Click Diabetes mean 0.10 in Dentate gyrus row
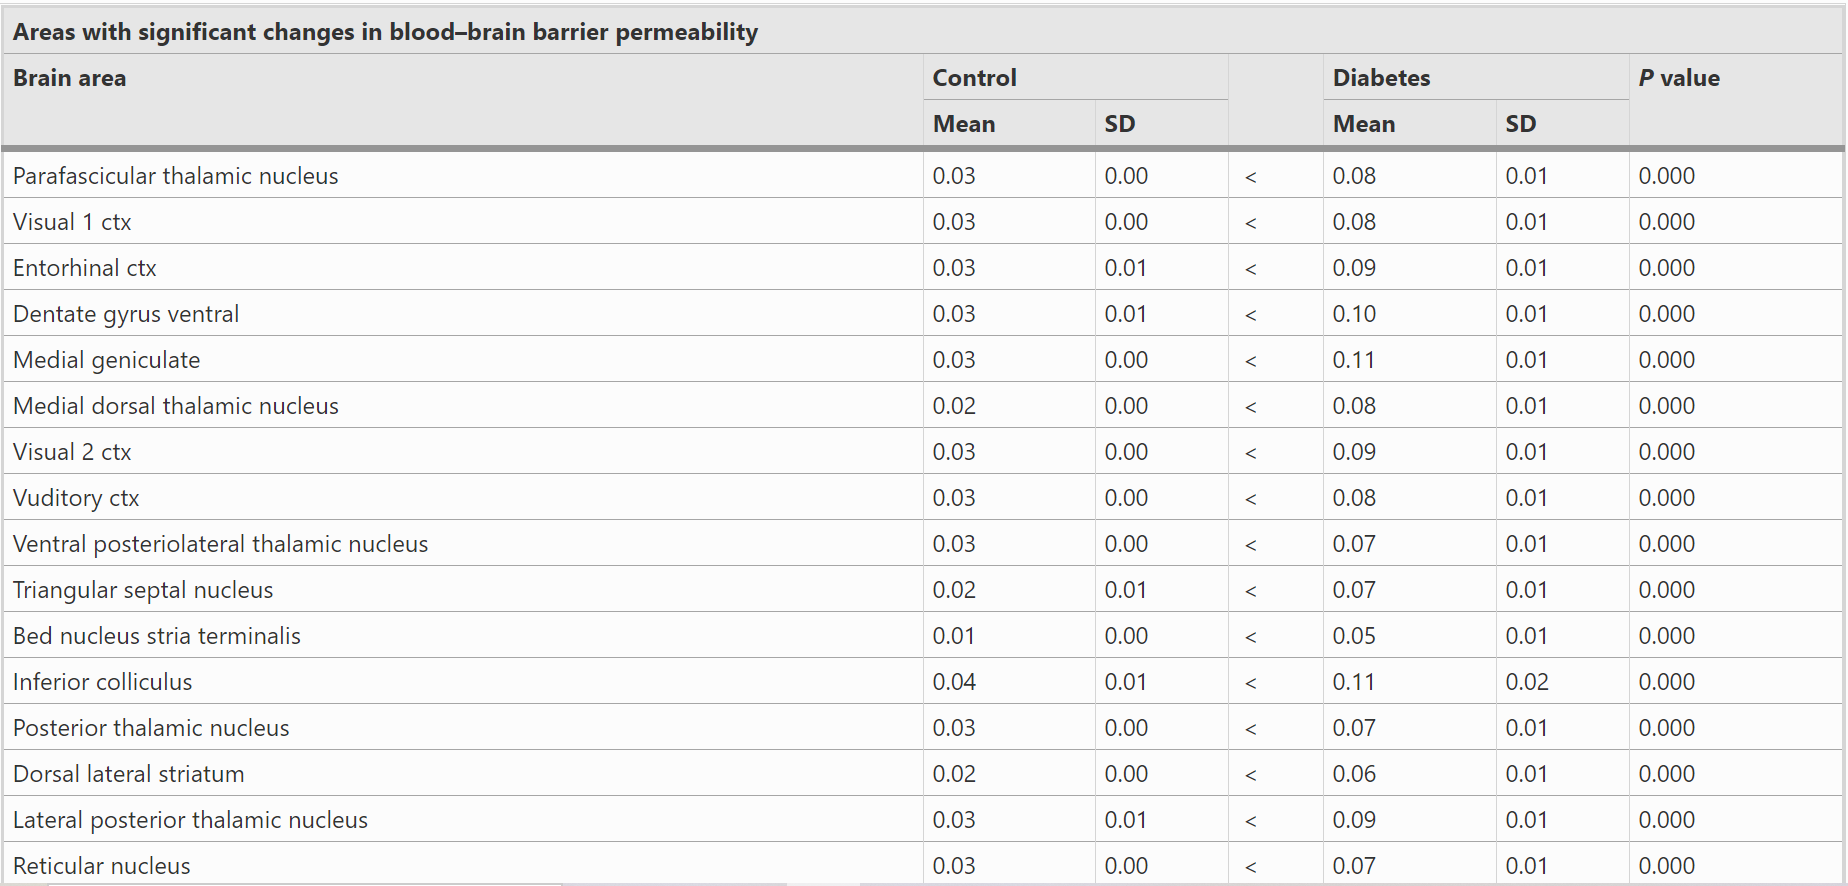This screenshot has height=886, width=1848. point(1354,314)
